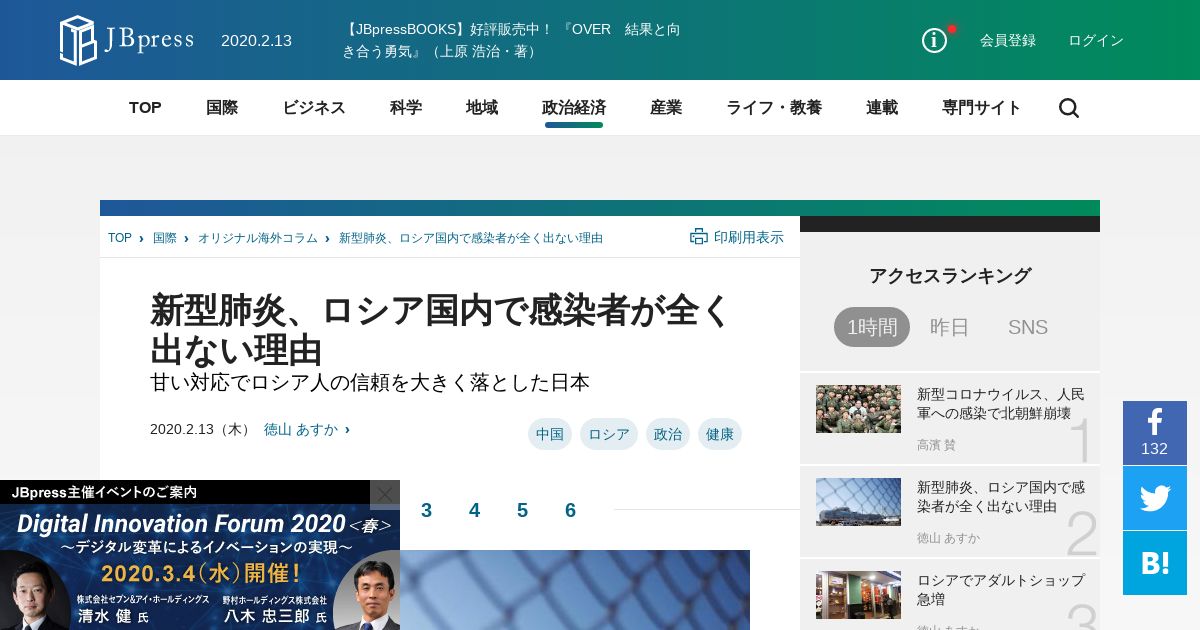Open the ライフ・教養 navigation menu
1200x630 pixels.
tap(774, 108)
